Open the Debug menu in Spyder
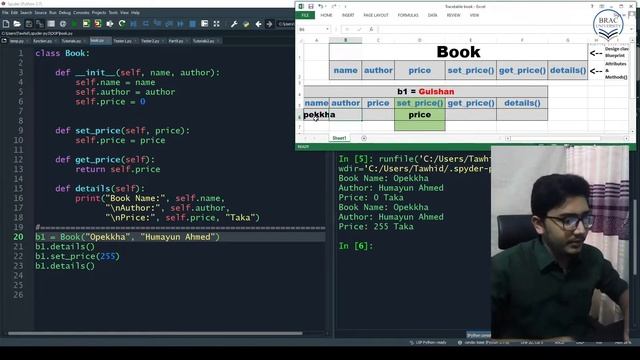 click(64, 13)
